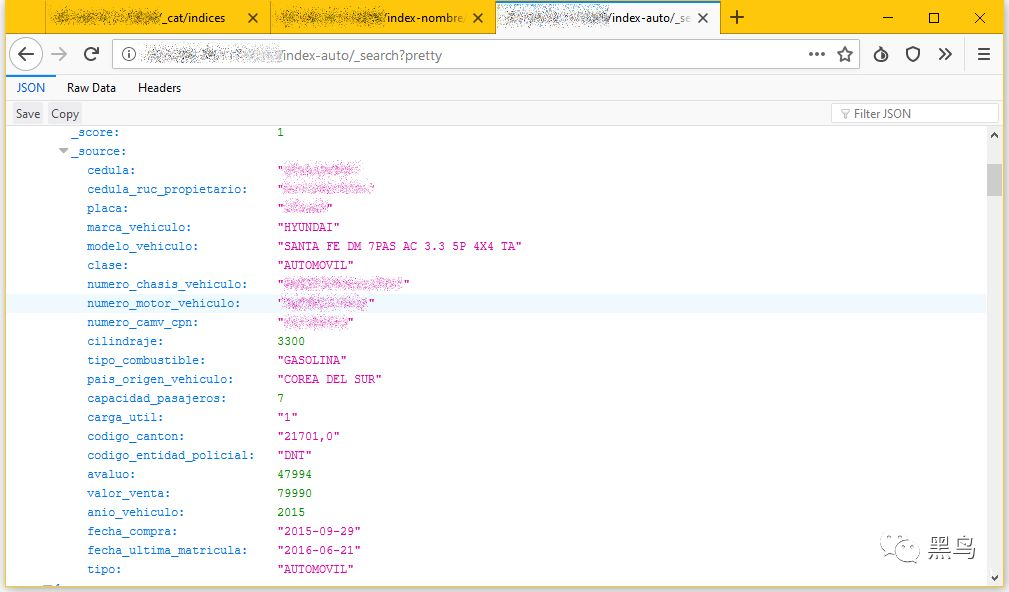Select the capacidad_pasajeros key

point(157,398)
